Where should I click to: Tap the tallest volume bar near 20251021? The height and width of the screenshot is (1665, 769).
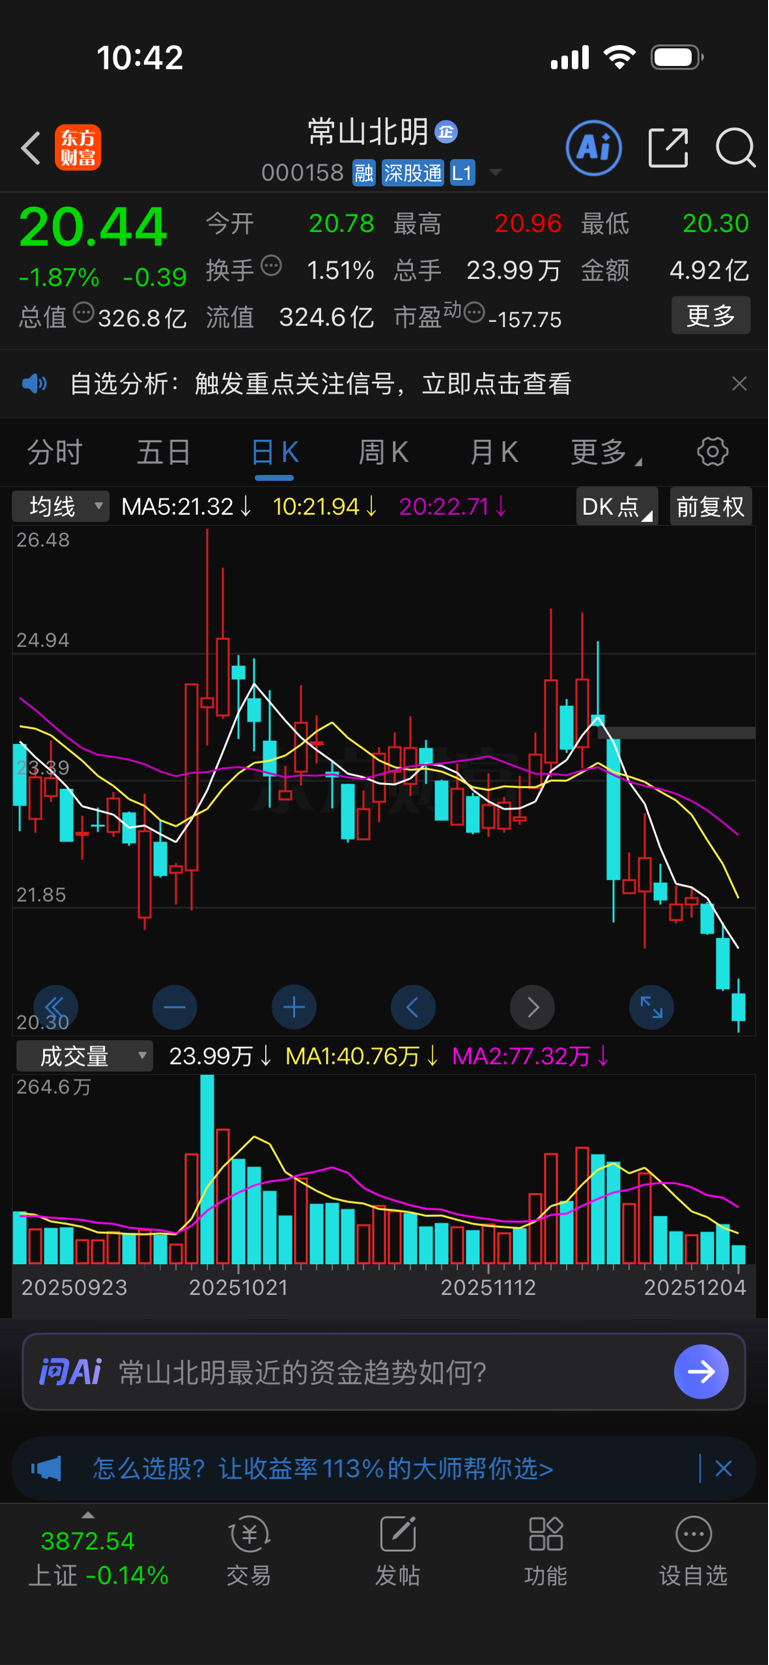point(207,1169)
